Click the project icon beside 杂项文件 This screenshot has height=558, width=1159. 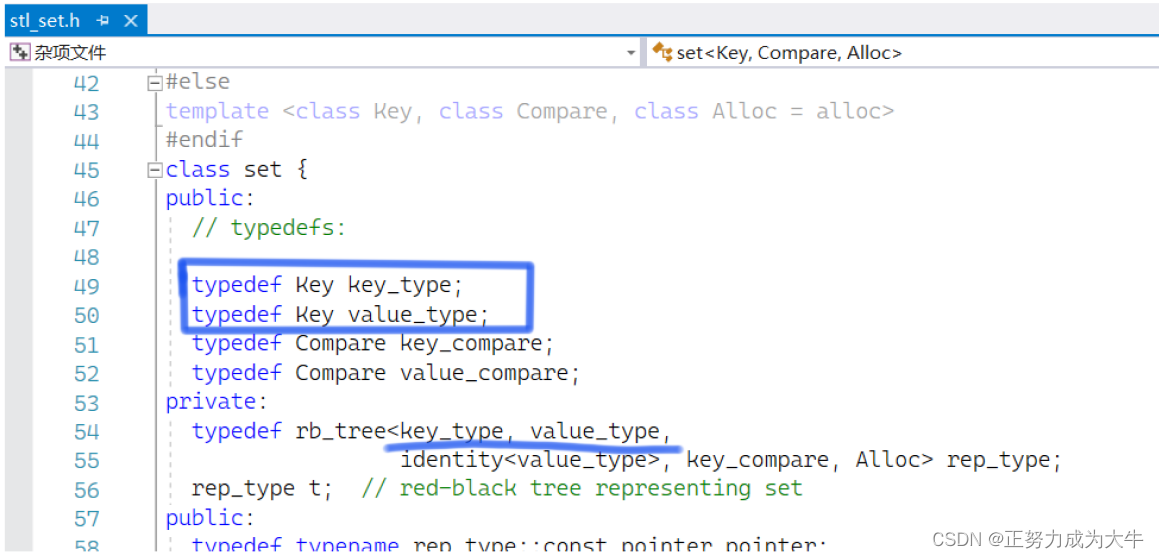[18, 52]
